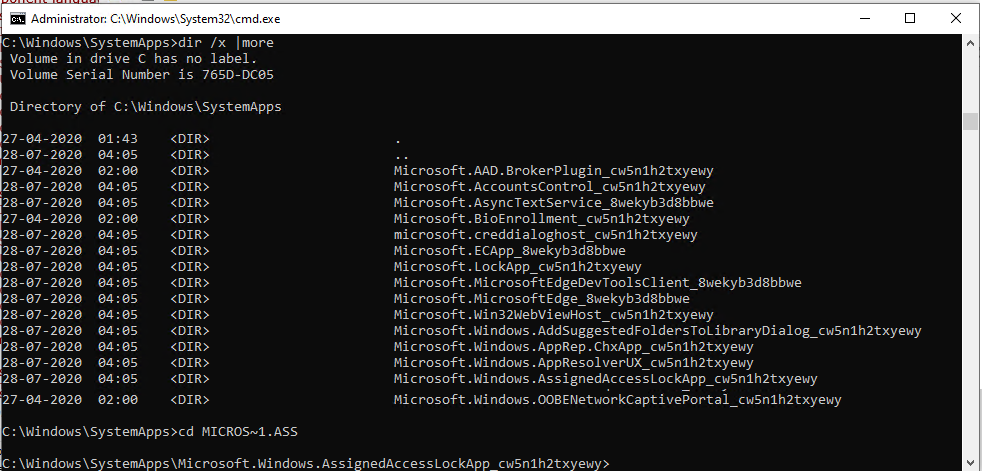
Task: Click Microsoft.Windows.AssignedAccessLockApp listing entry
Action: click(x=606, y=378)
